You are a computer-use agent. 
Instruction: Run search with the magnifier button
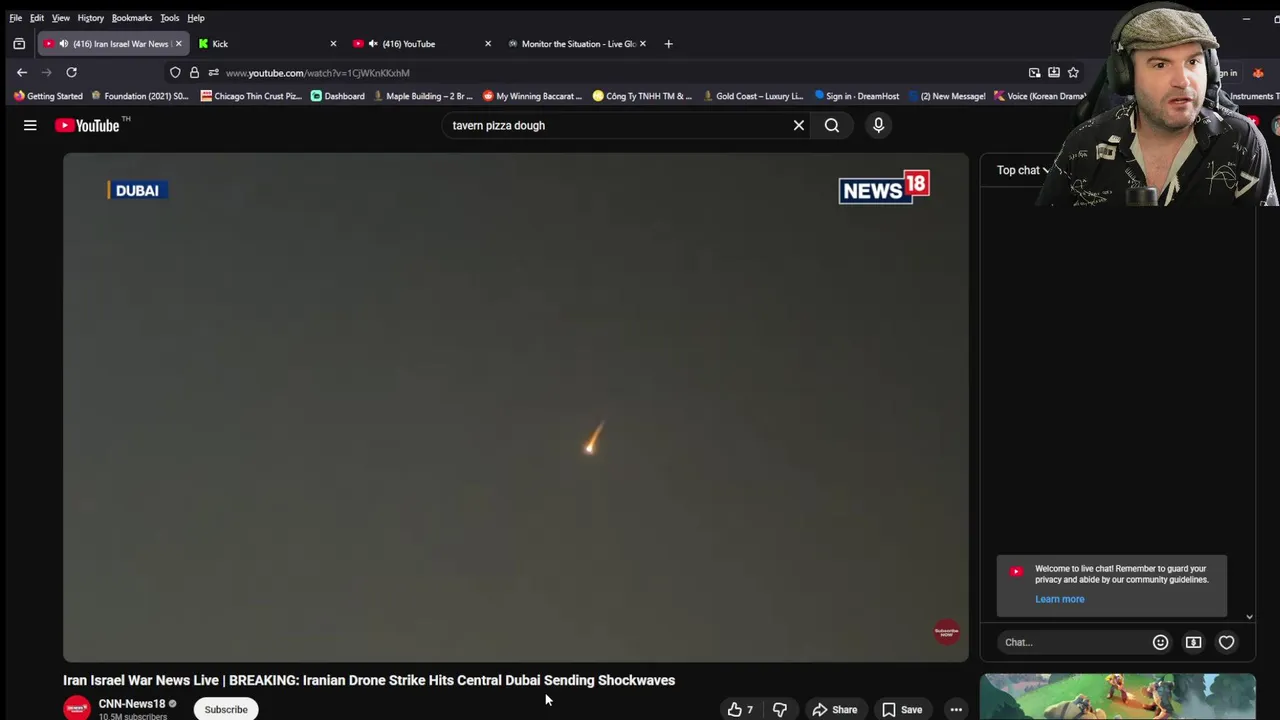tap(832, 125)
